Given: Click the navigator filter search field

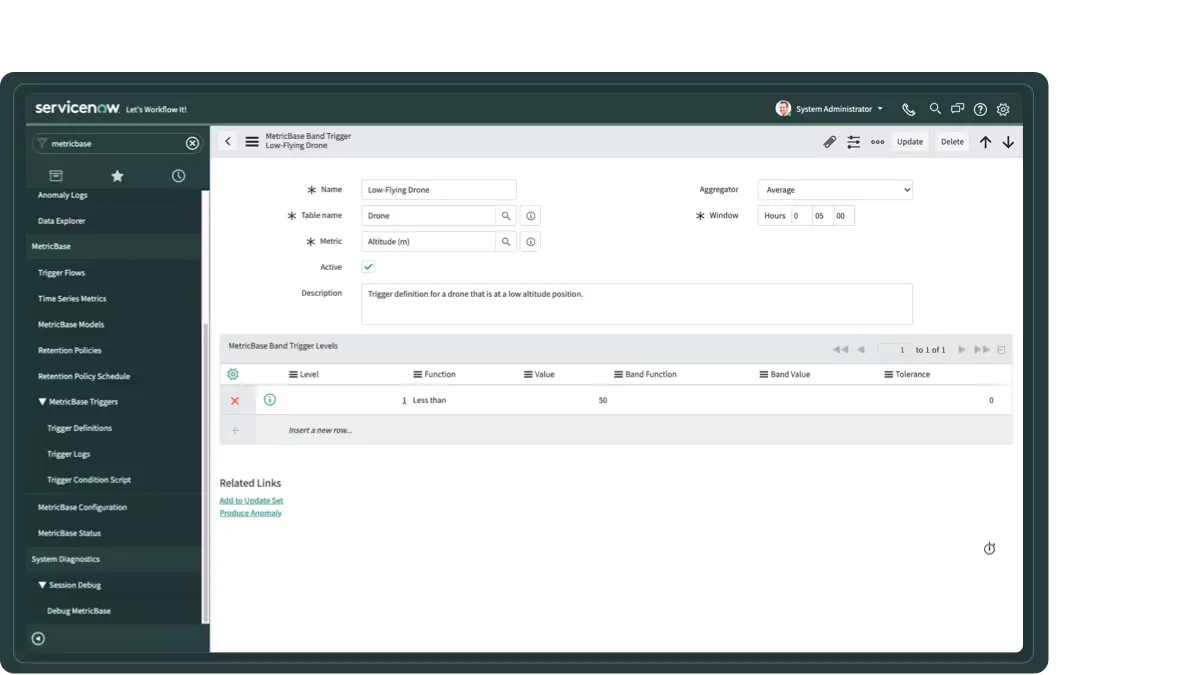Looking at the screenshot, I should pyautogui.click(x=117, y=143).
